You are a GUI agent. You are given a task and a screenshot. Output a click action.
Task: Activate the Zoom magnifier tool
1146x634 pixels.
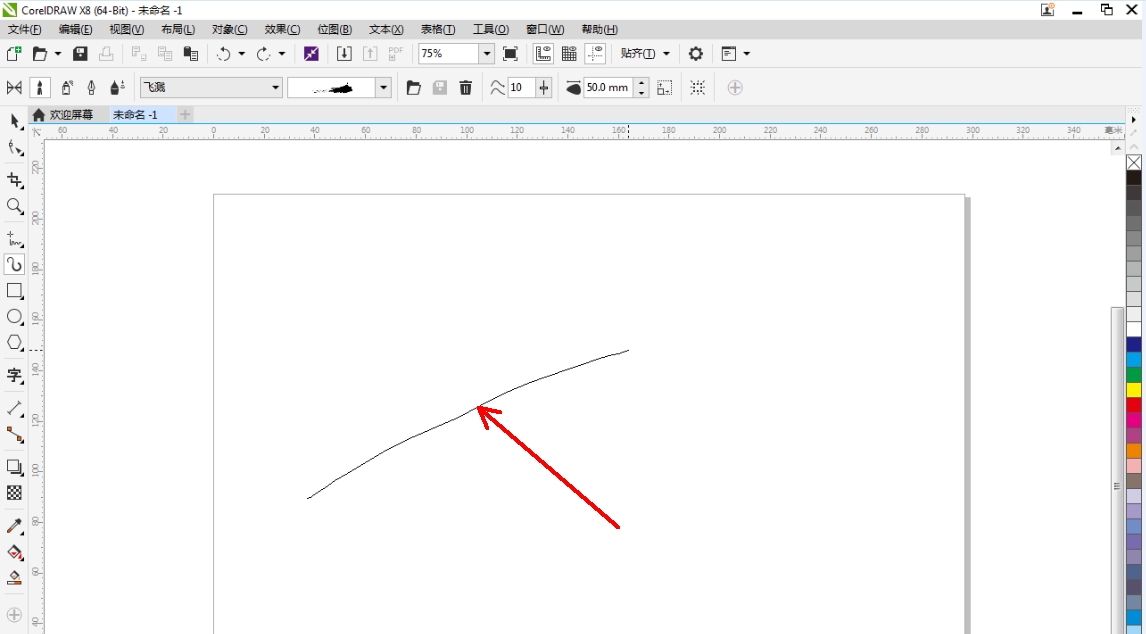[x=14, y=207]
